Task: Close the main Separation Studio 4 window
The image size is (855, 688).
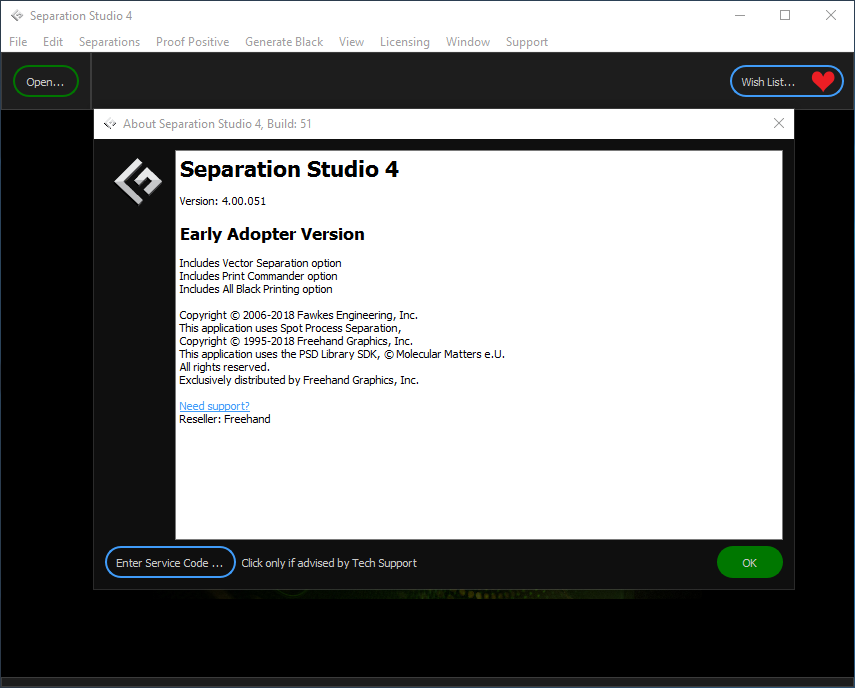Action: tap(830, 15)
